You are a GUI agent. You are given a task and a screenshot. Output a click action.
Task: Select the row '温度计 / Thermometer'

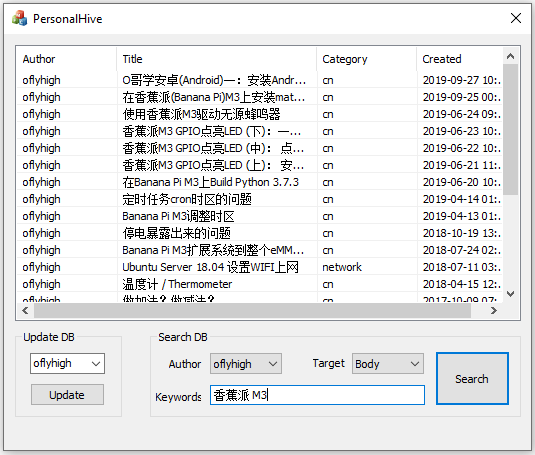point(259,284)
